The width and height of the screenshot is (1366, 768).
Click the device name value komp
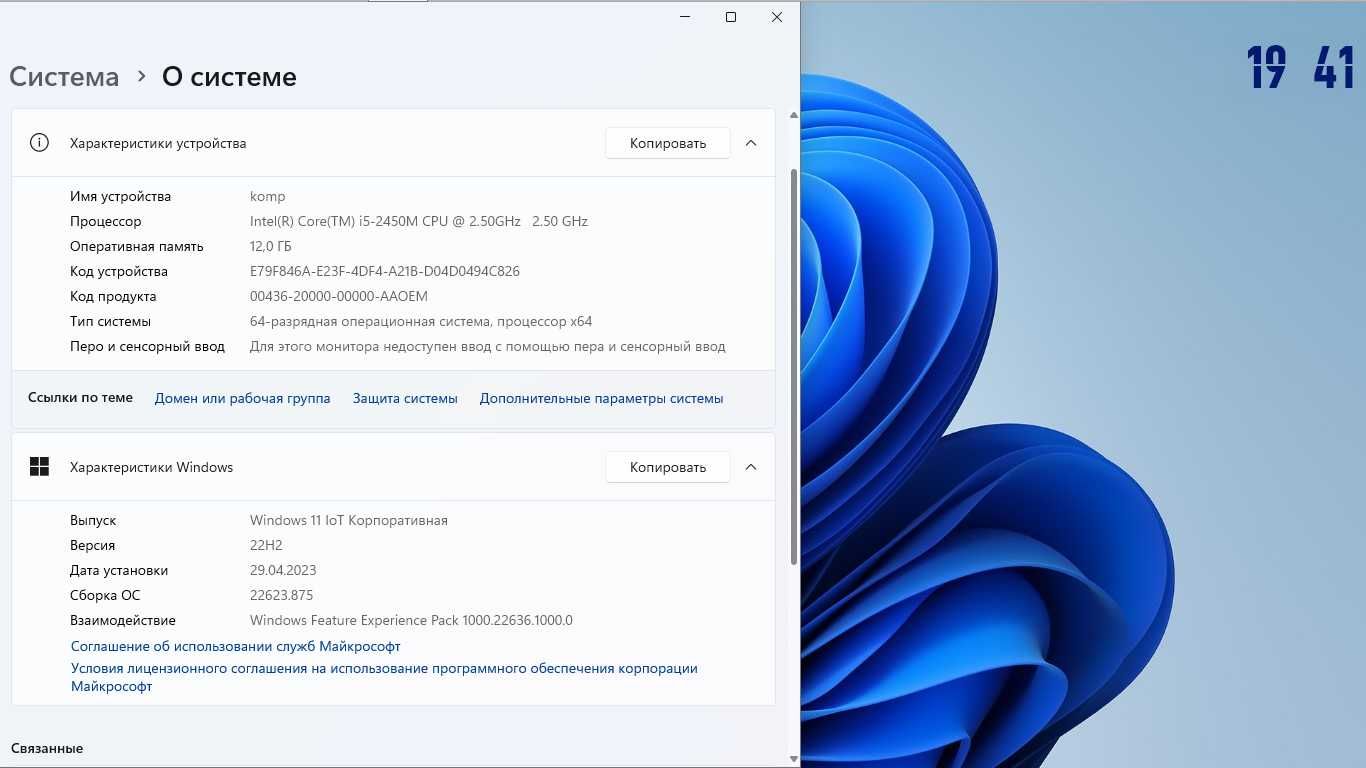(267, 196)
